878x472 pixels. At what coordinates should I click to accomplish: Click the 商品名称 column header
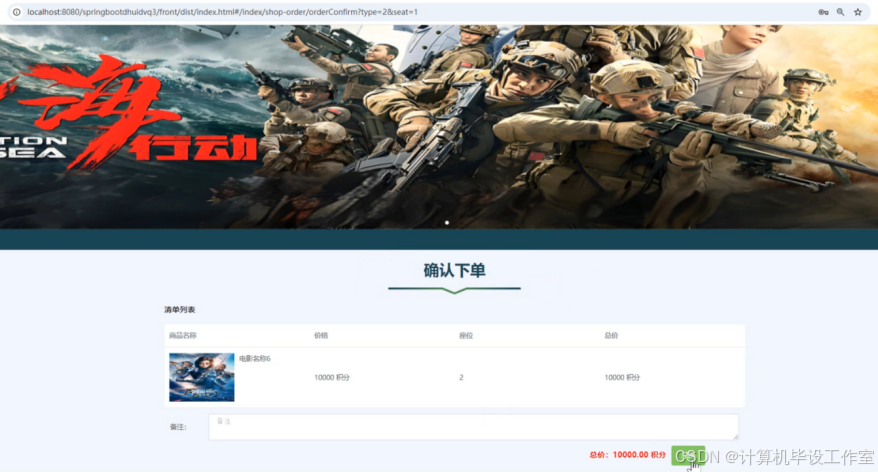point(183,335)
